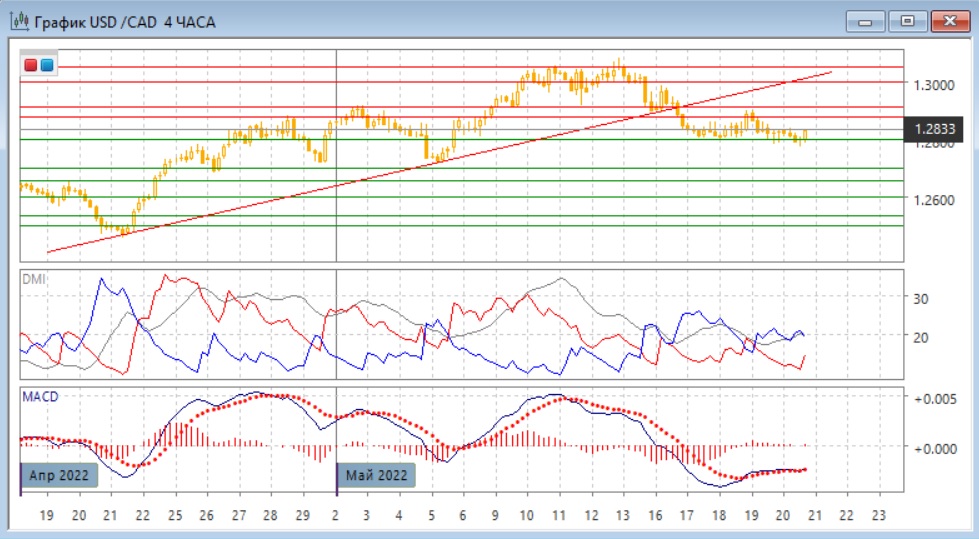Click the MACD +0.005 axis label
The height and width of the screenshot is (539, 979).
[x=935, y=398]
